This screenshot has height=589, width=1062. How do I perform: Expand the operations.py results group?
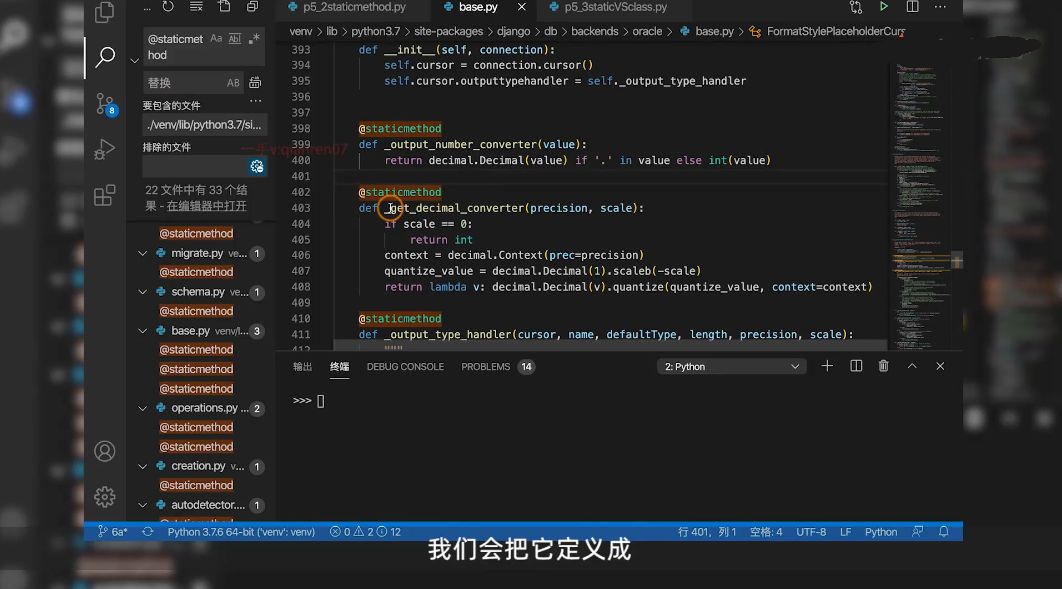click(144, 407)
